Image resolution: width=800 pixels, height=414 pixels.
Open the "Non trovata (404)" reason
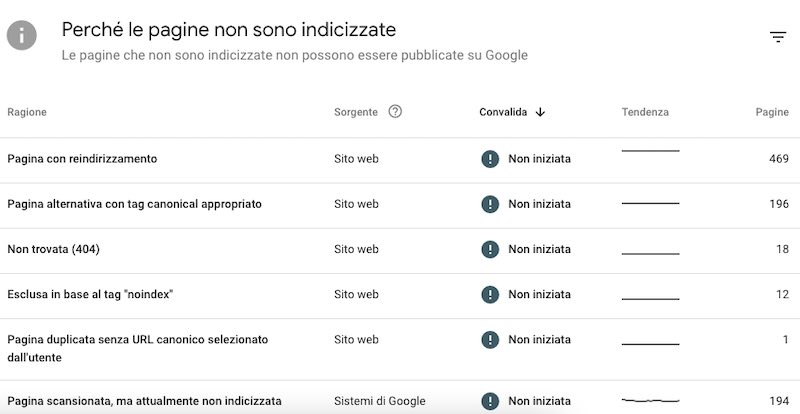click(53, 249)
